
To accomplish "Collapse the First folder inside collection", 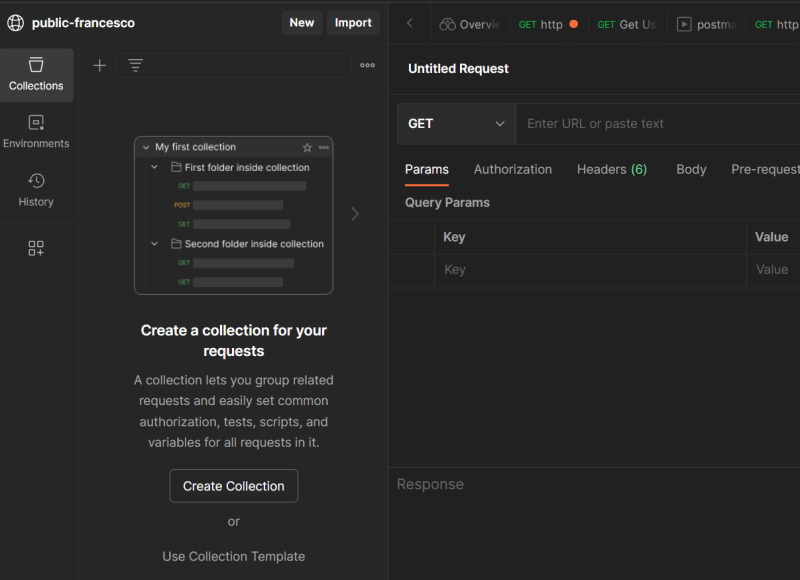I will [x=155, y=168].
